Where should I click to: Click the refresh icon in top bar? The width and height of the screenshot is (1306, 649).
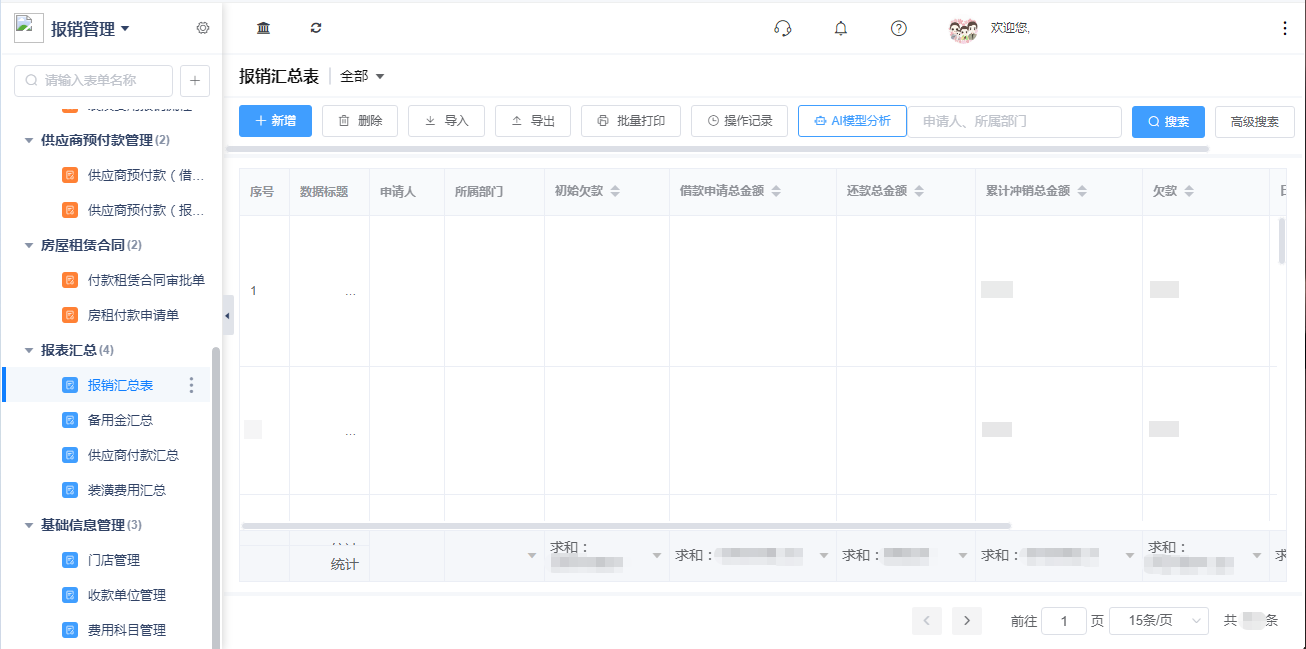(316, 28)
